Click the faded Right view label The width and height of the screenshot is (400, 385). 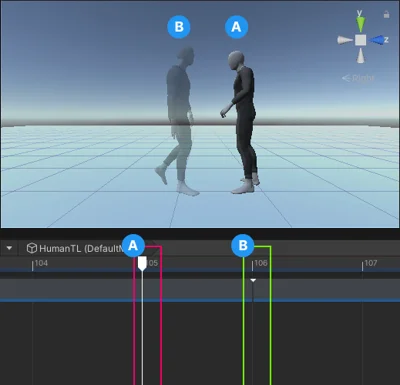358,78
